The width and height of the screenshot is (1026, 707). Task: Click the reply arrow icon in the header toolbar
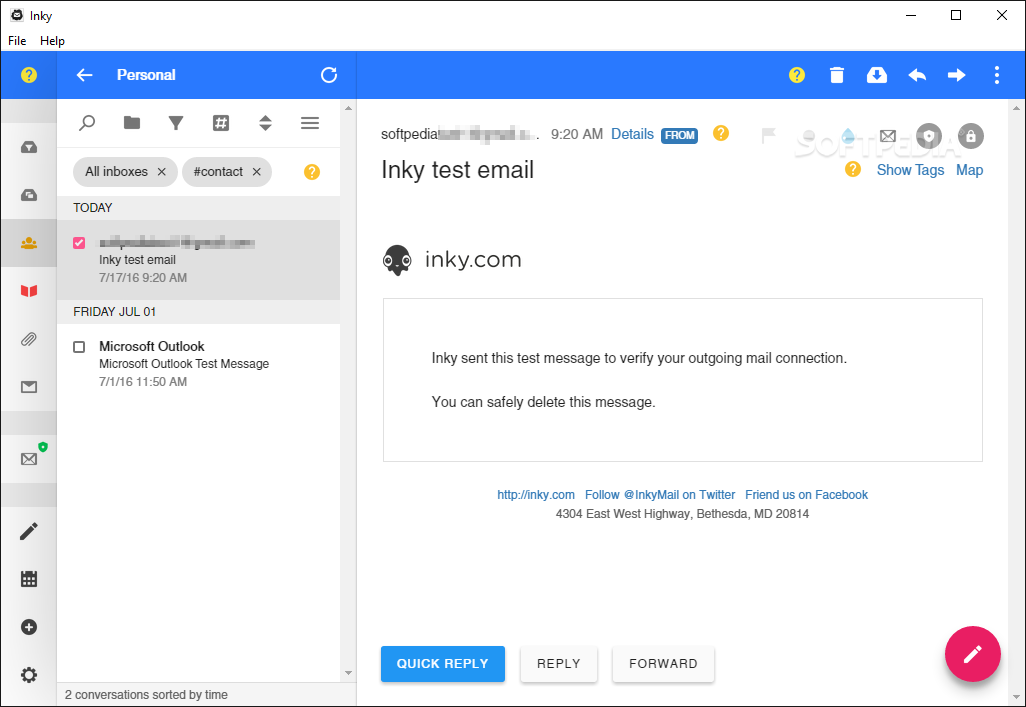[917, 75]
